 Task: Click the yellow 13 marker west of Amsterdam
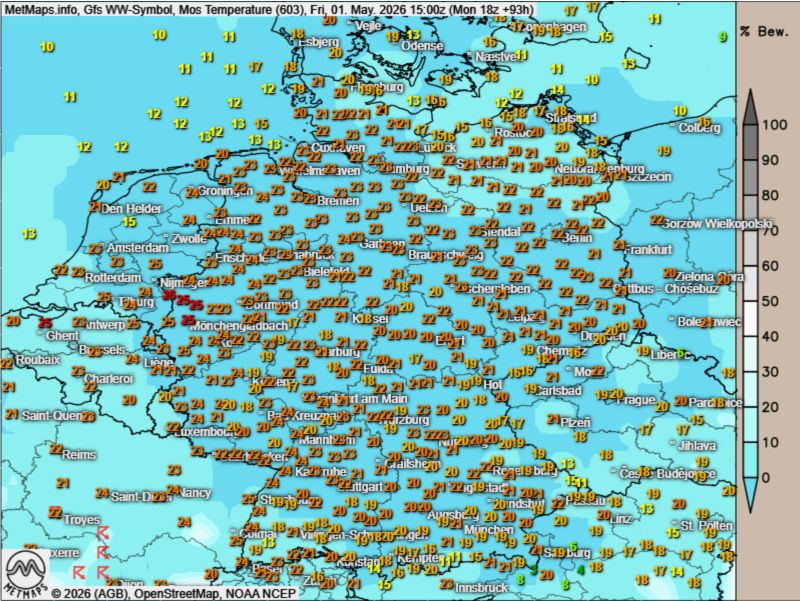(29, 233)
